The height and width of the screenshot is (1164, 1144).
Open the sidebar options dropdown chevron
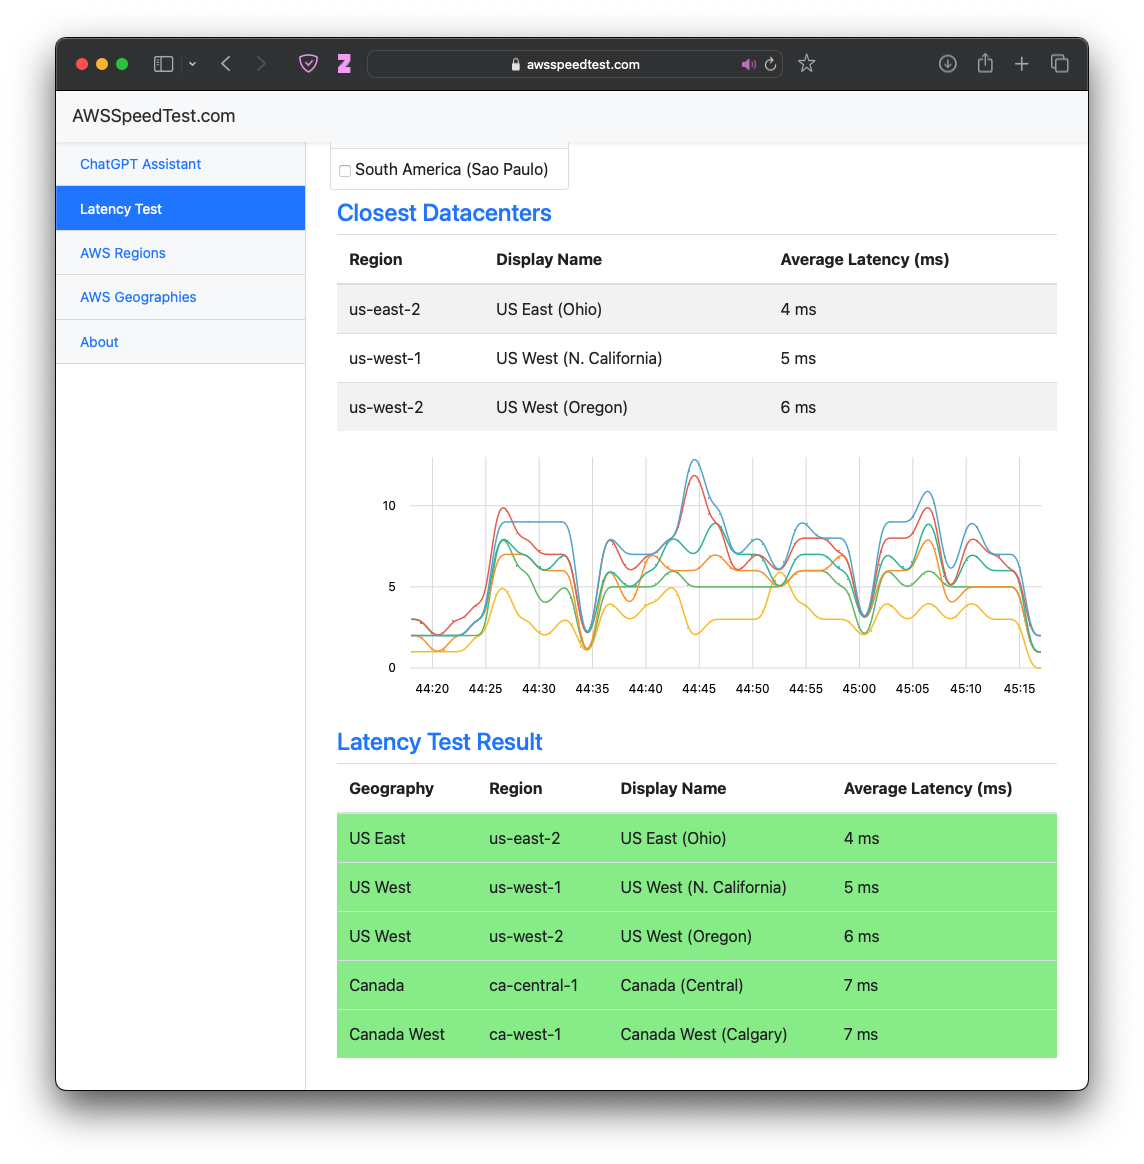tap(192, 64)
